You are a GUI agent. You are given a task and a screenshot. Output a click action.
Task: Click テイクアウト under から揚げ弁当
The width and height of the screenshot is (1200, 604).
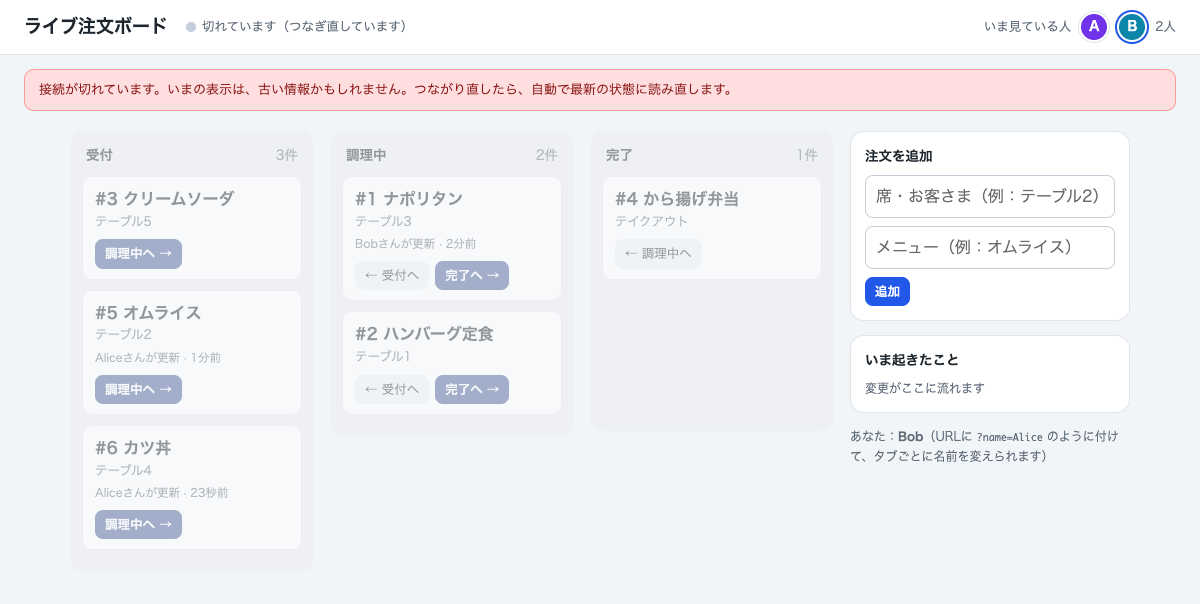click(x=651, y=221)
